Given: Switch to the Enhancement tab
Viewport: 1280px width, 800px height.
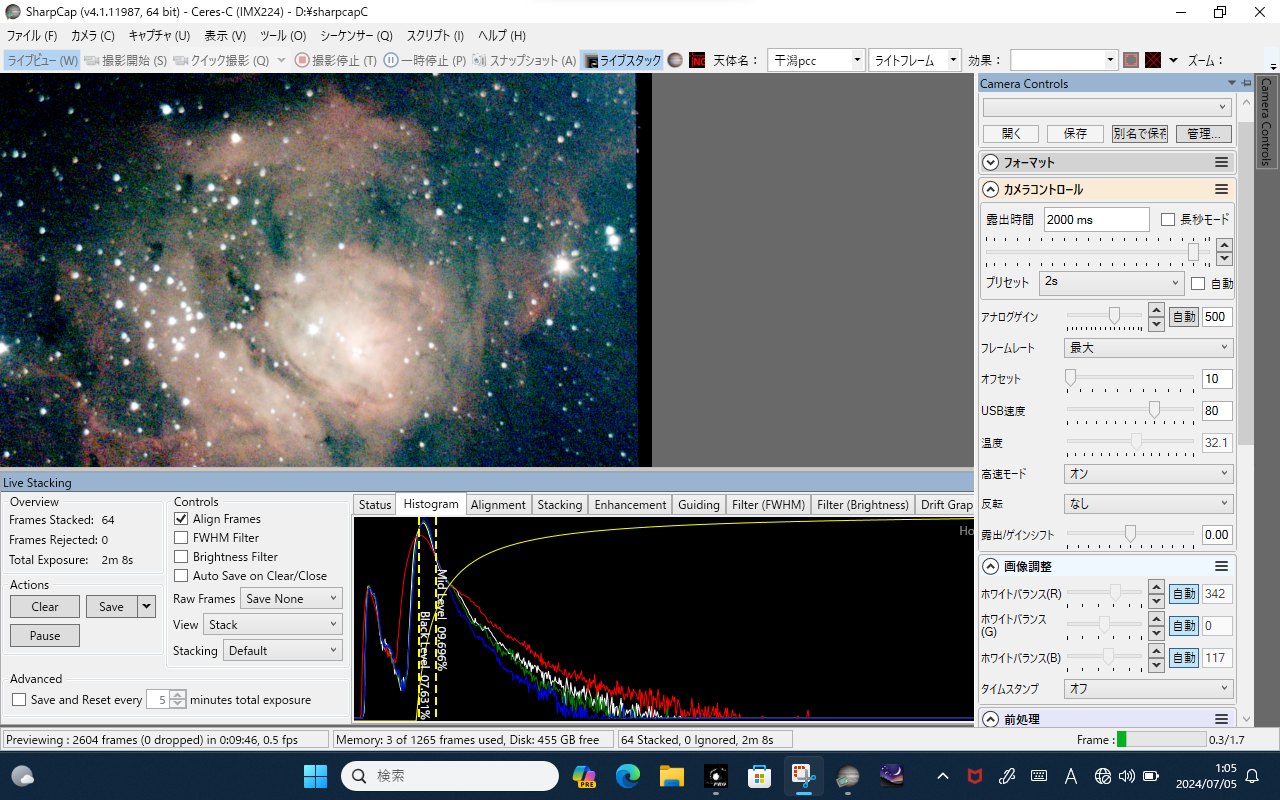Looking at the screenshot, I should [630, 505].
